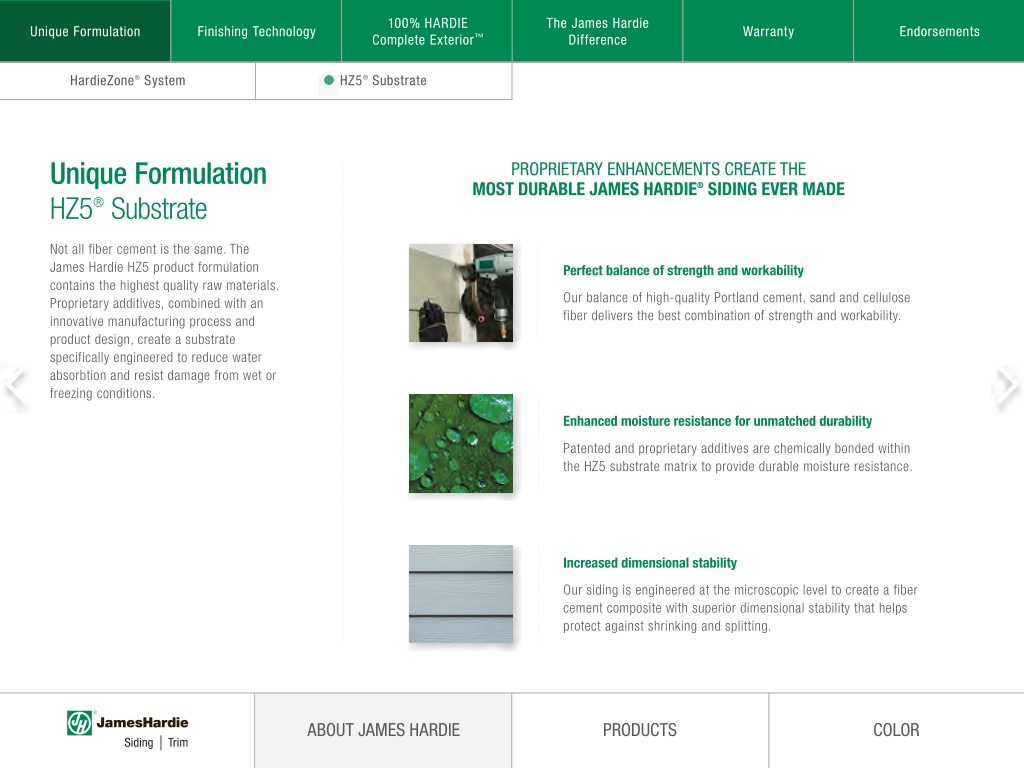Click the 'Not all fiber cement is the same' paragraph
The width and height of the screenshot is (1024, 768).
tap(164, 321)
